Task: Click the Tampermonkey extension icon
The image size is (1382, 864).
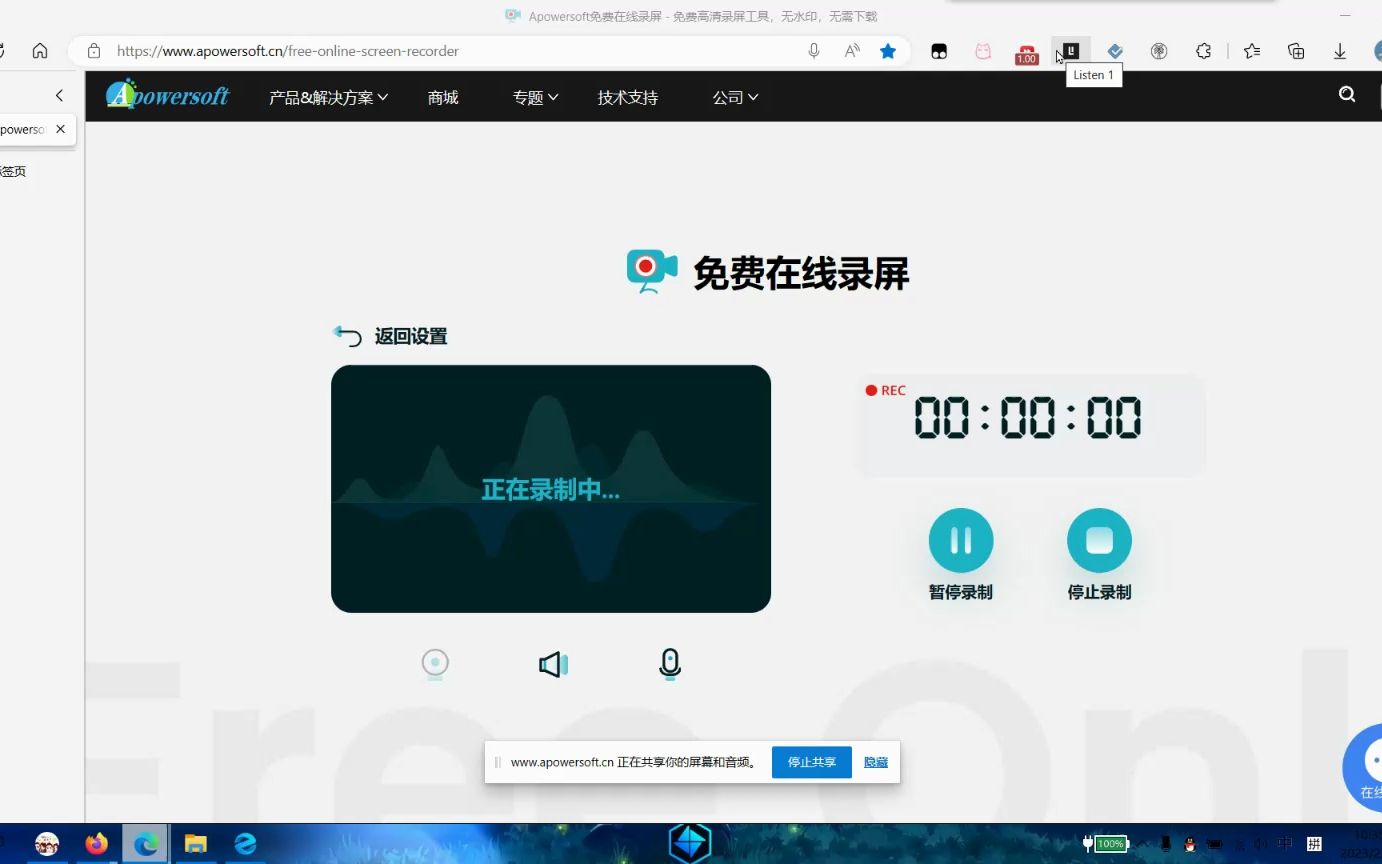Action: click(x=939, y=52)
